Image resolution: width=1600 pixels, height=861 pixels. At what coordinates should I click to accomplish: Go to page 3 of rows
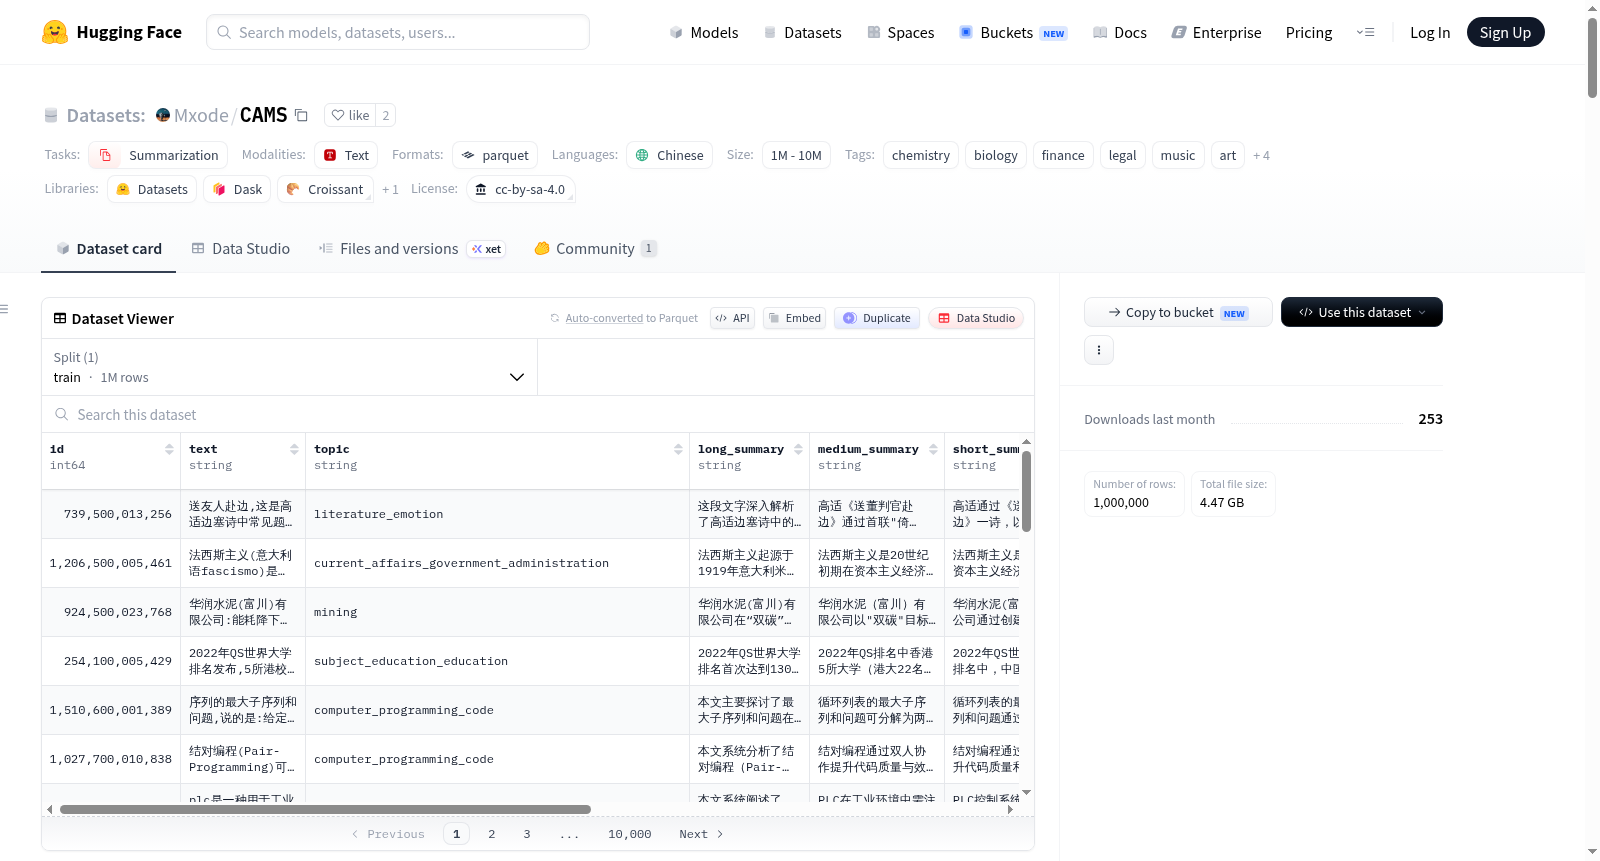(x=527, y=834)
